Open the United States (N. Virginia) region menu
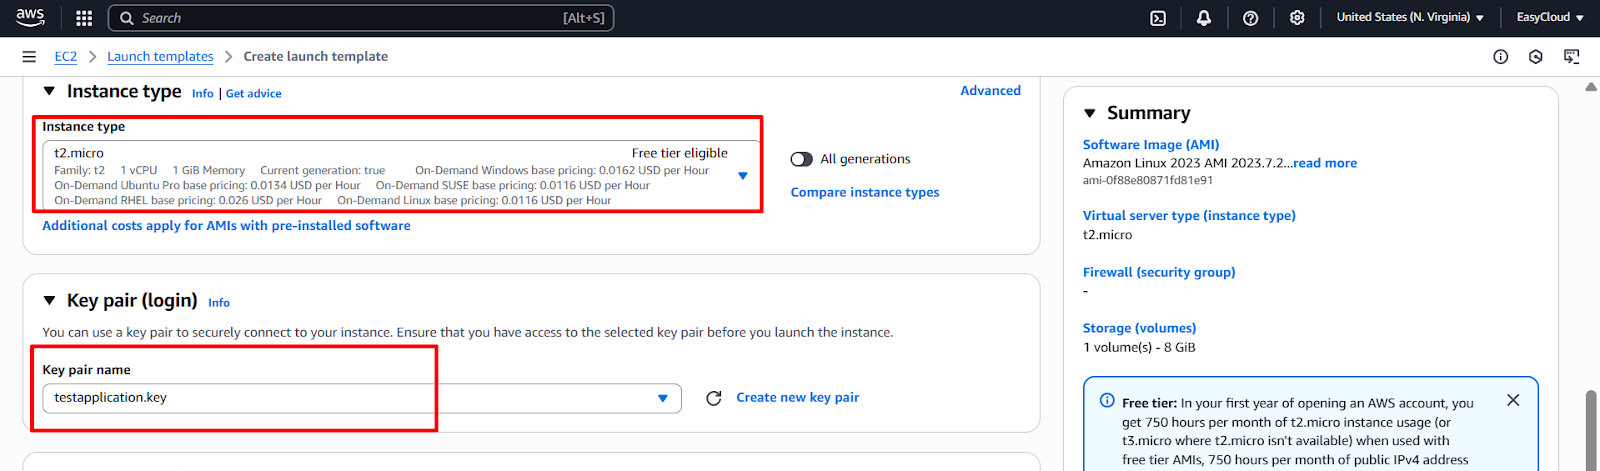Image resolution: width=1600 pixels, height=471 pixels. pyautogui.click(x=1410, y=17)
